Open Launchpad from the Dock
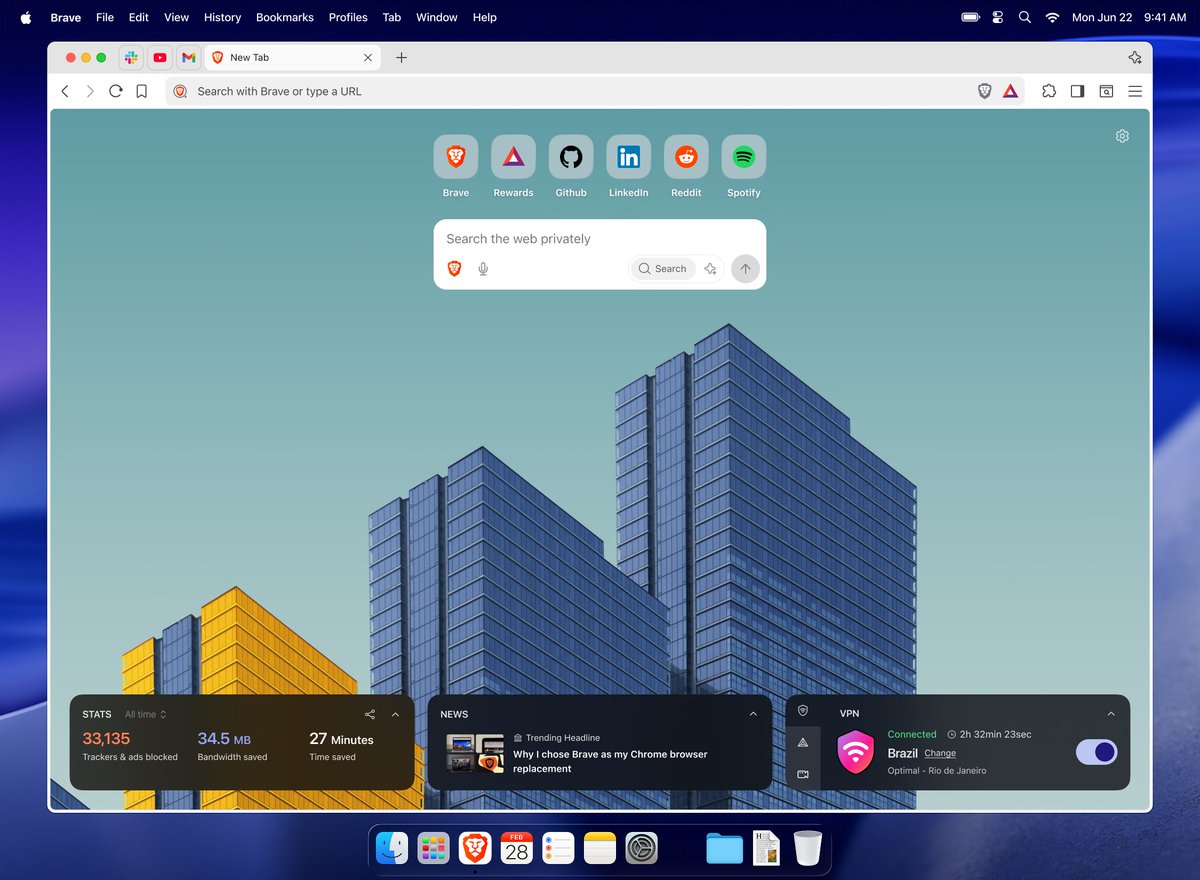 (433, 849)
